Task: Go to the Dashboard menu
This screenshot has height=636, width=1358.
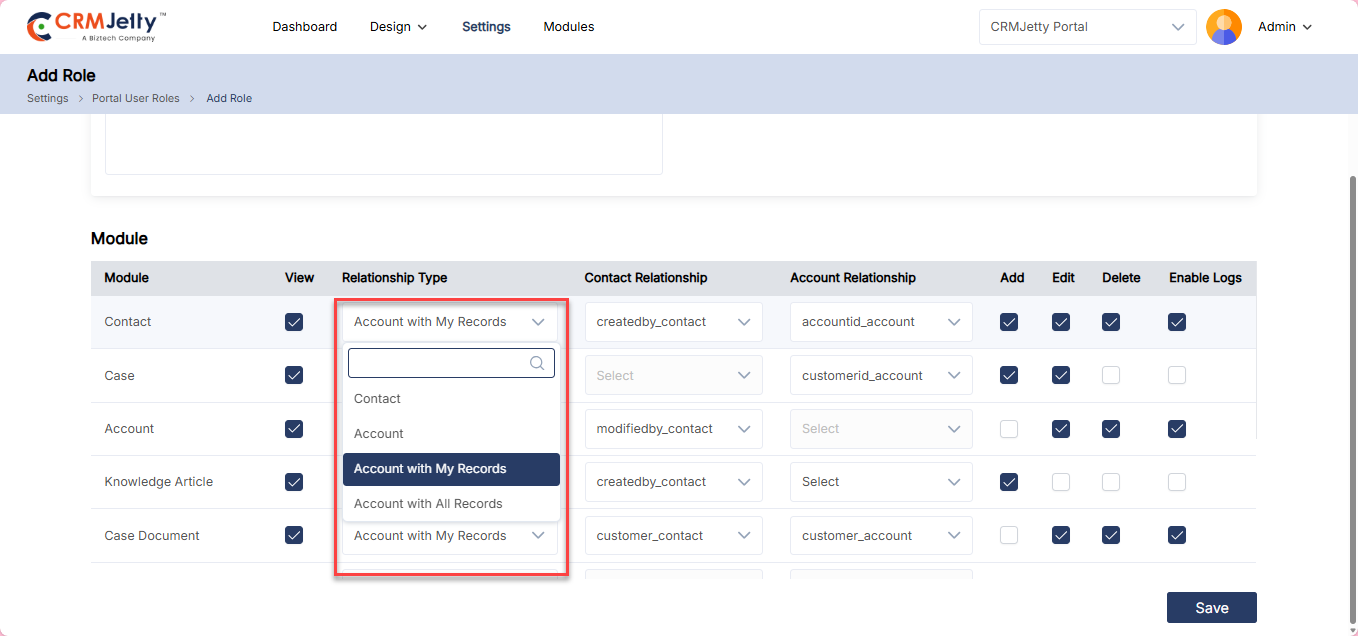Action: tap(304, 27)
